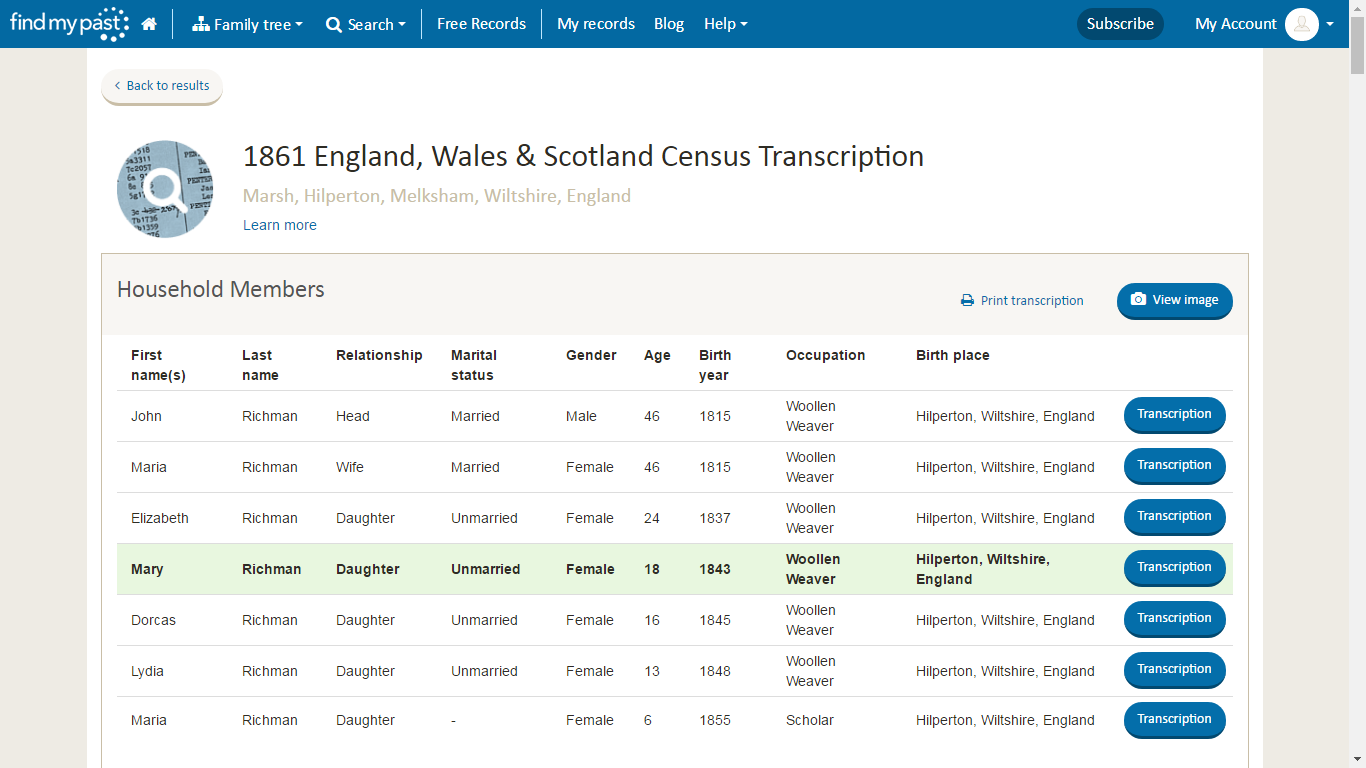Click the Search magnifying glass icon
Viewport: 1366px width, 768px height.
[x=334, y=25]
